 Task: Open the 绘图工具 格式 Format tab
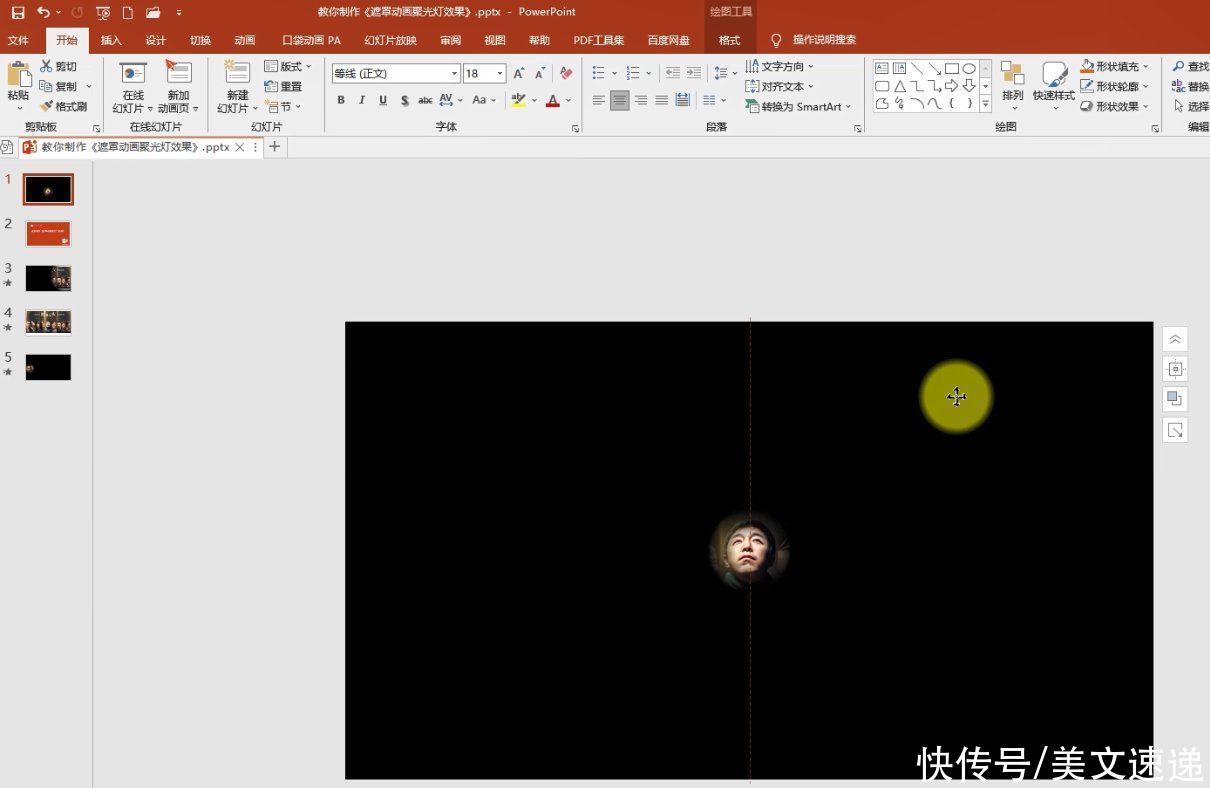click(x=729, y=40)
